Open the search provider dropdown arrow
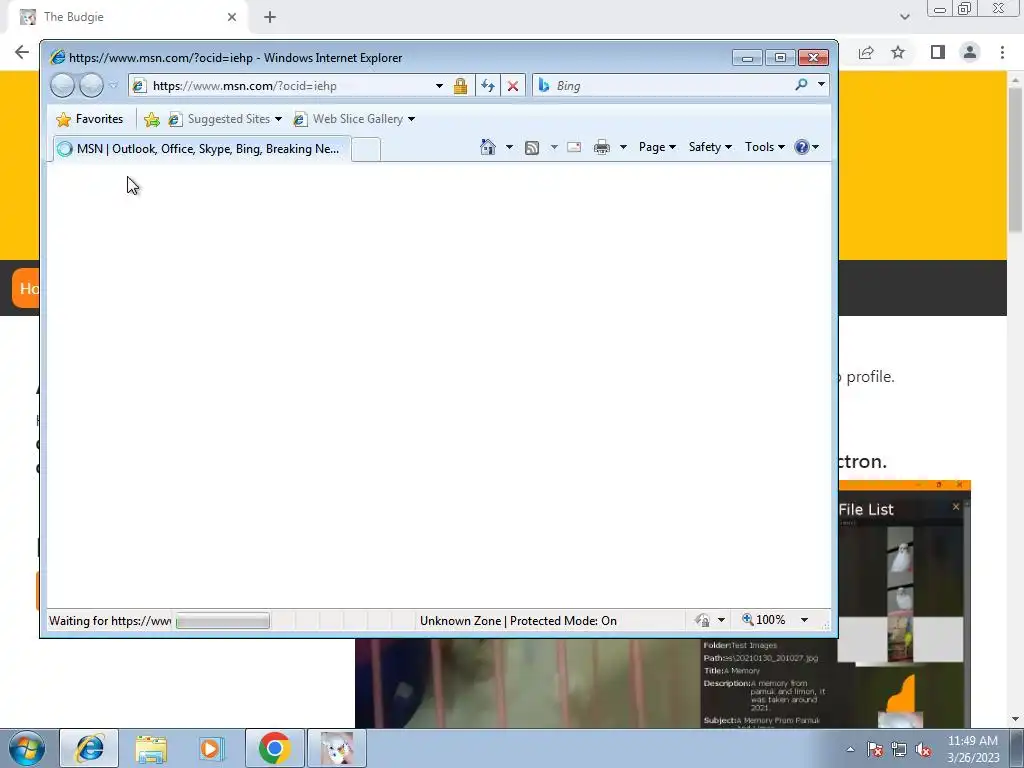The width and height of the screenshot is (1024, 768). tap(821, 85)
